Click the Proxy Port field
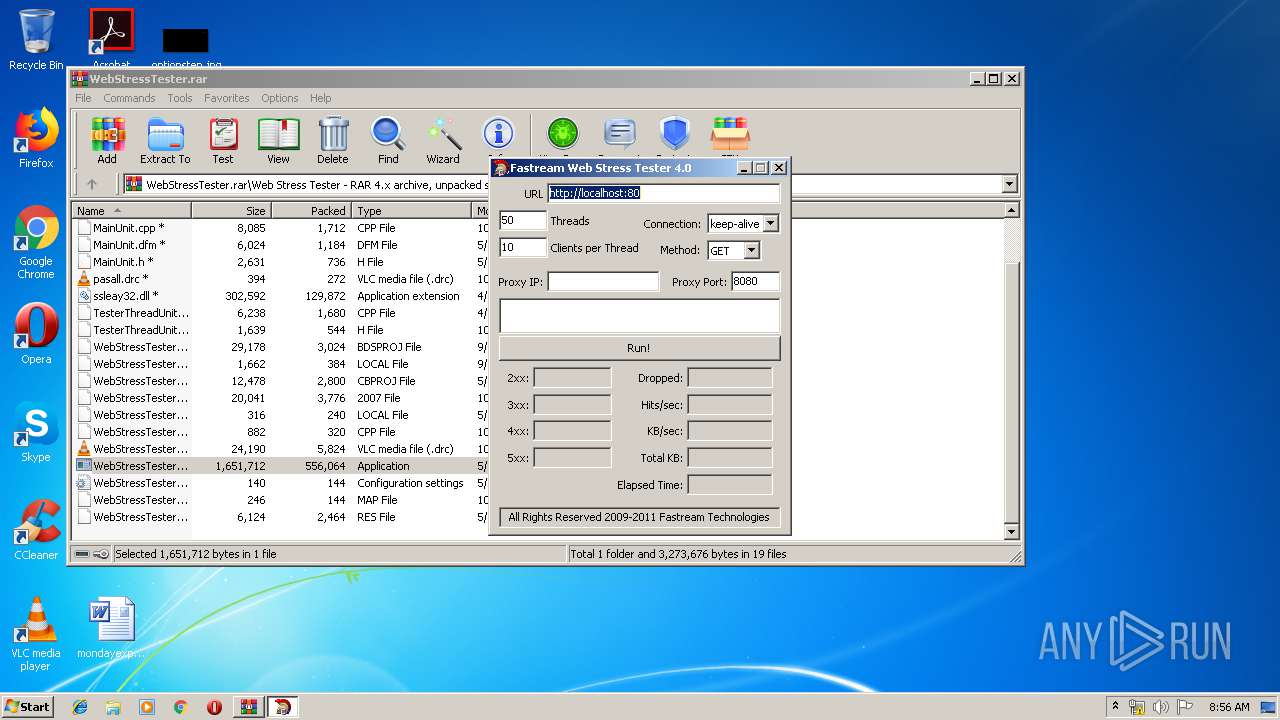Viewport: 1280px width, 720px height. pyautogui.click(x=755, y=282)
